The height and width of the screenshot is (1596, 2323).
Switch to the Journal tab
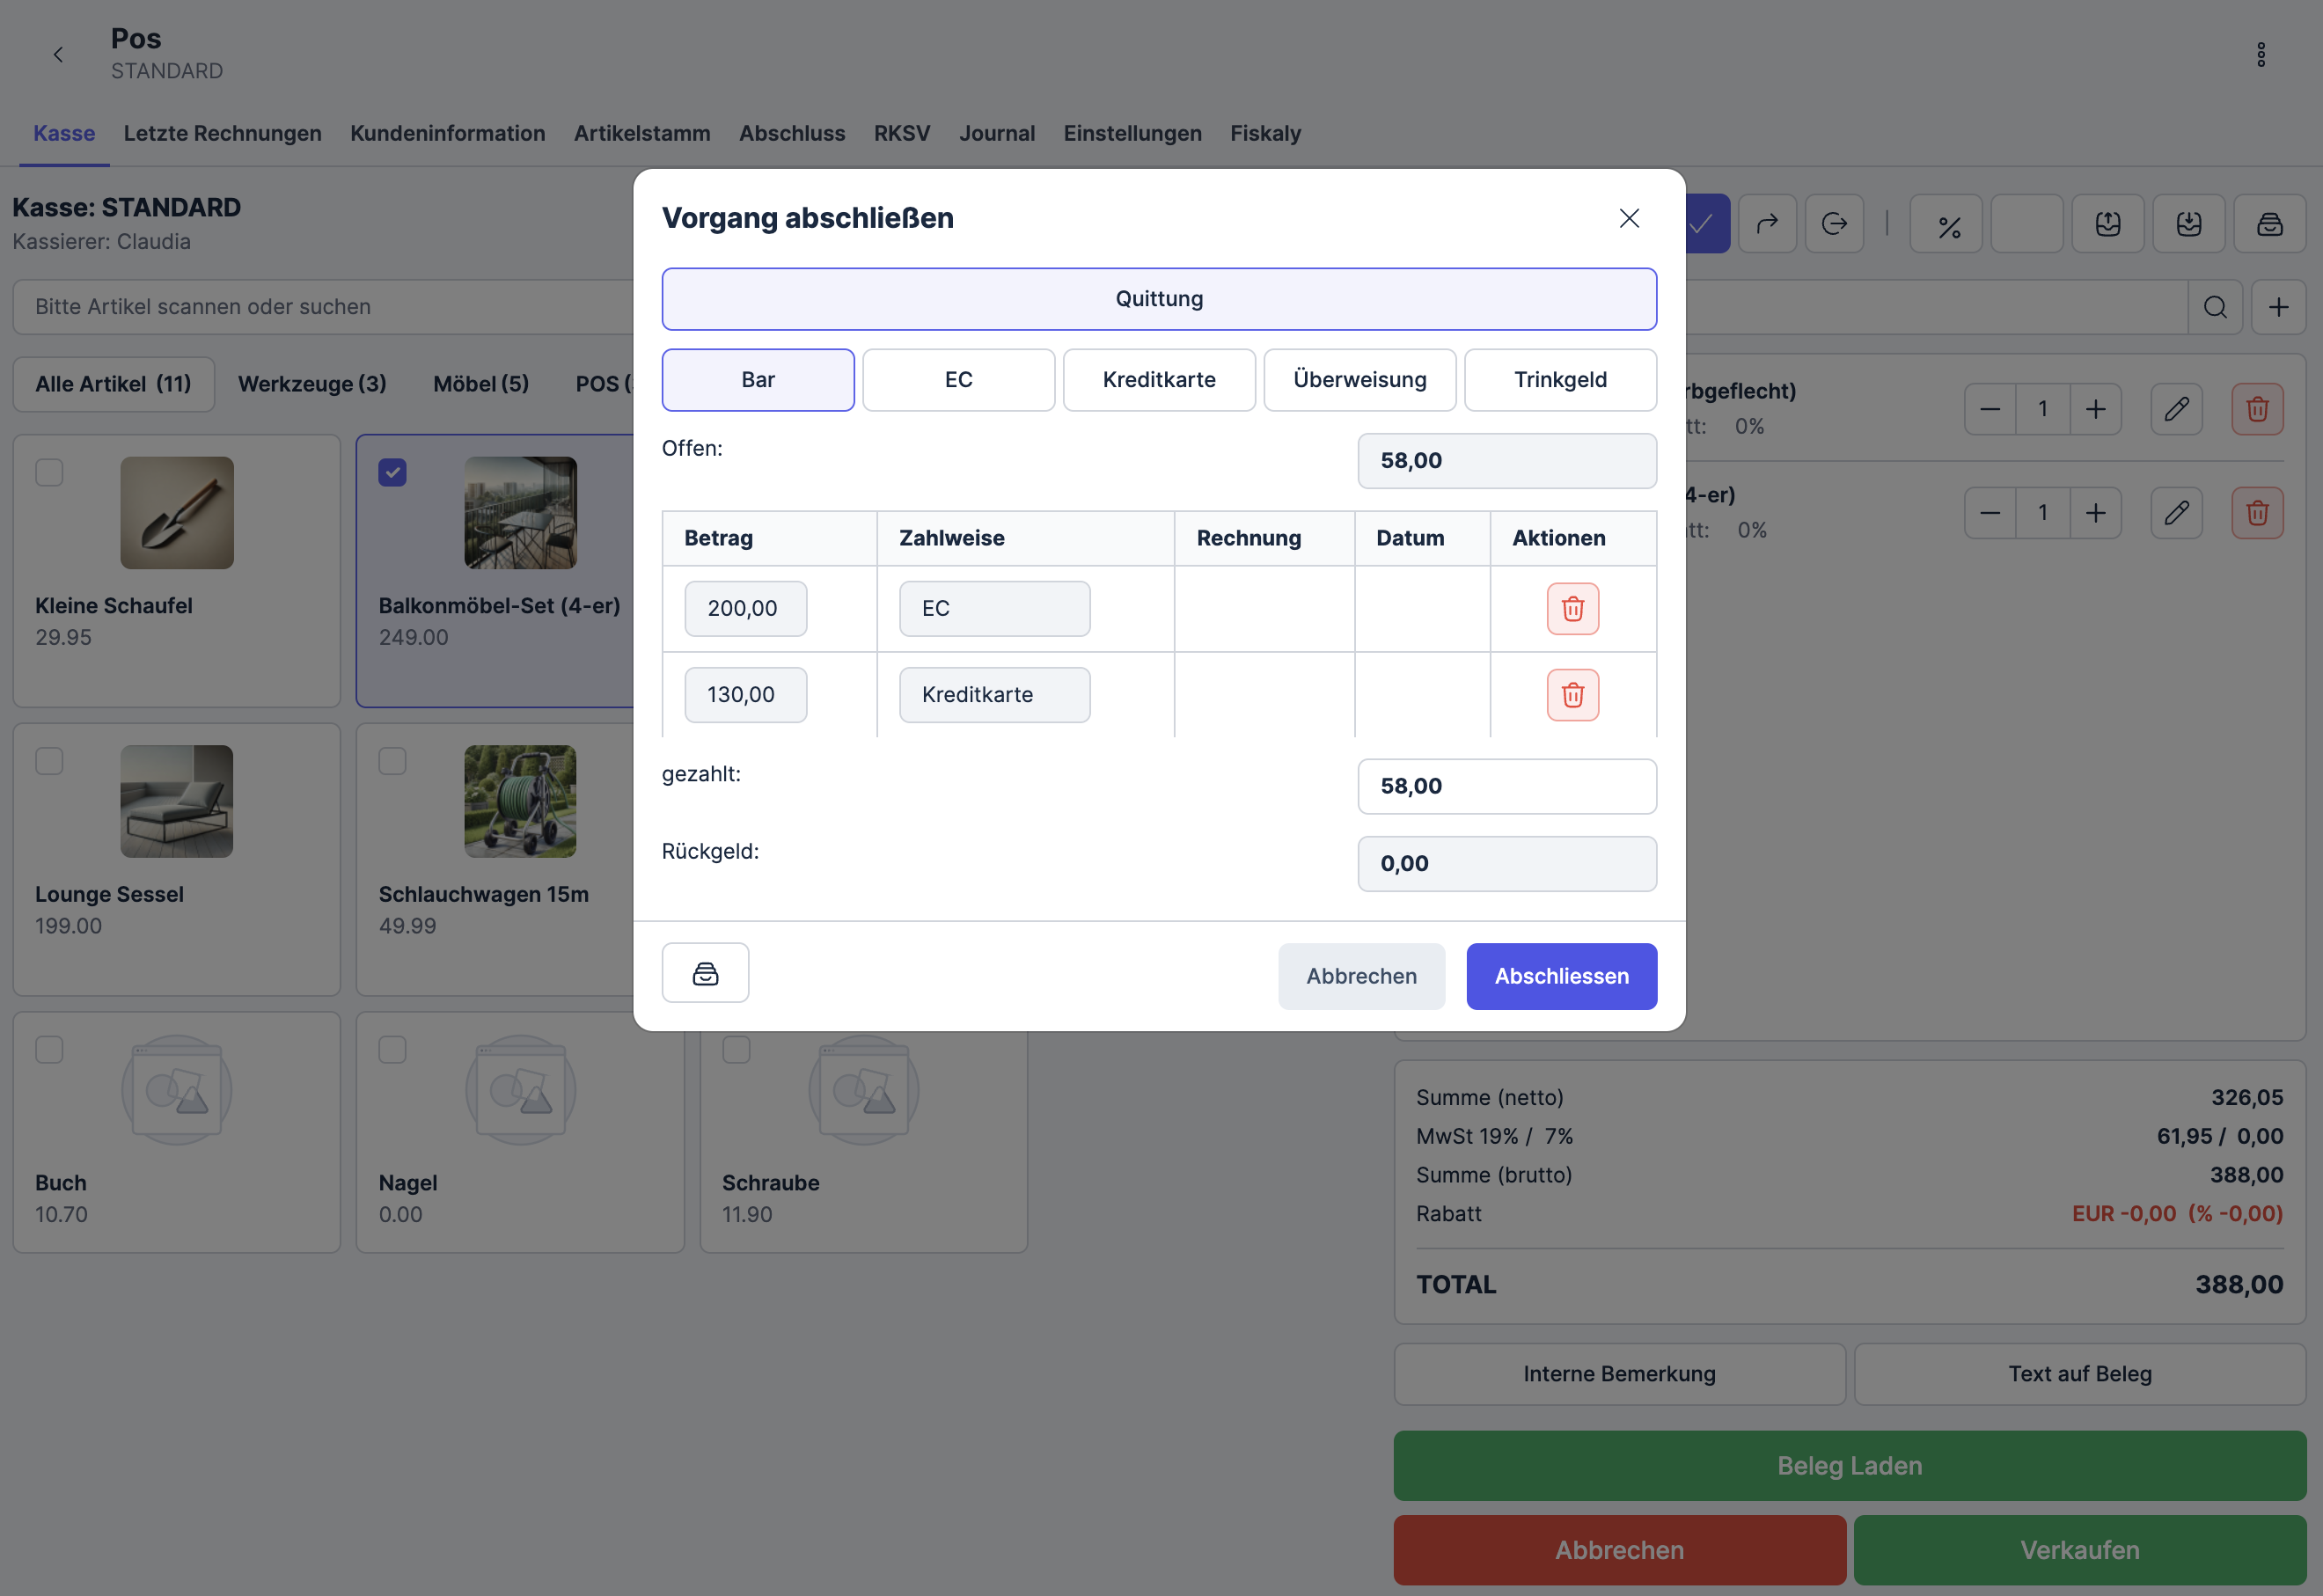coord(996,133)
